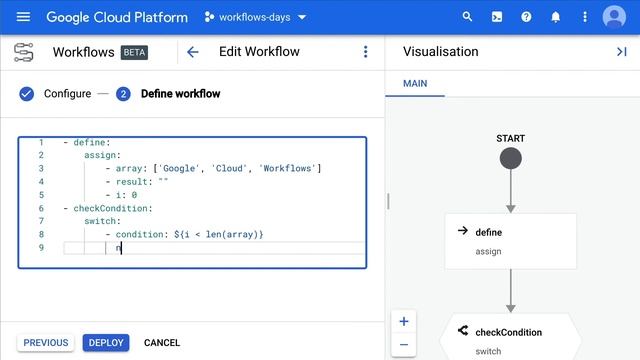Click the array definition code line
Image resolution: width=640 pixels, height=360 pixels.
[213, 168]
